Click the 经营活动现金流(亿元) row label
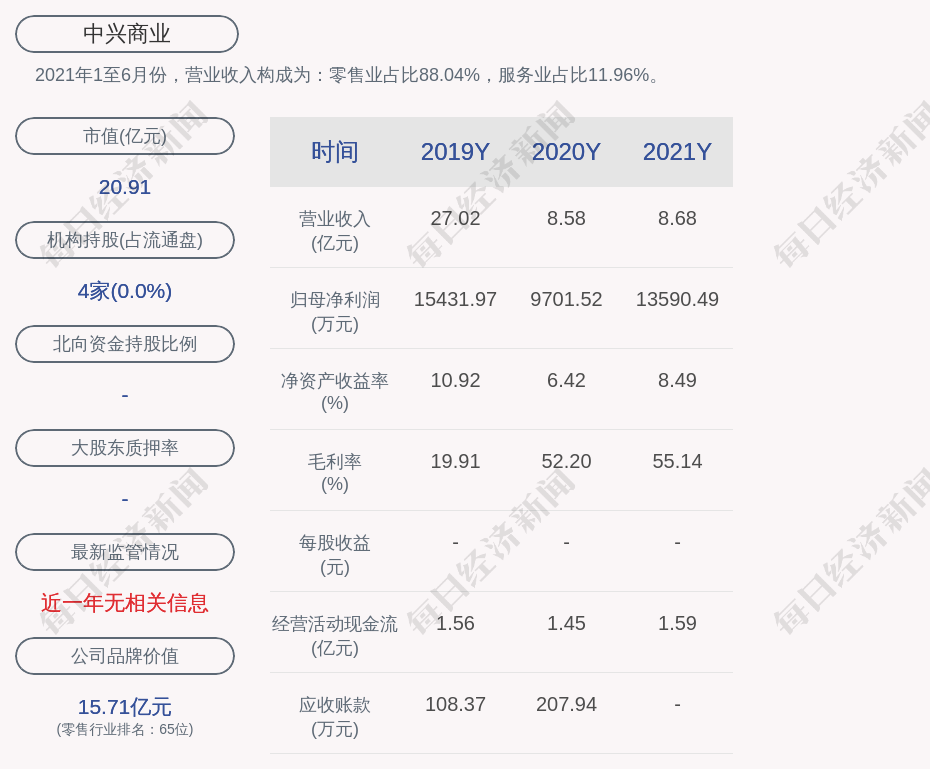 (335, 636)
